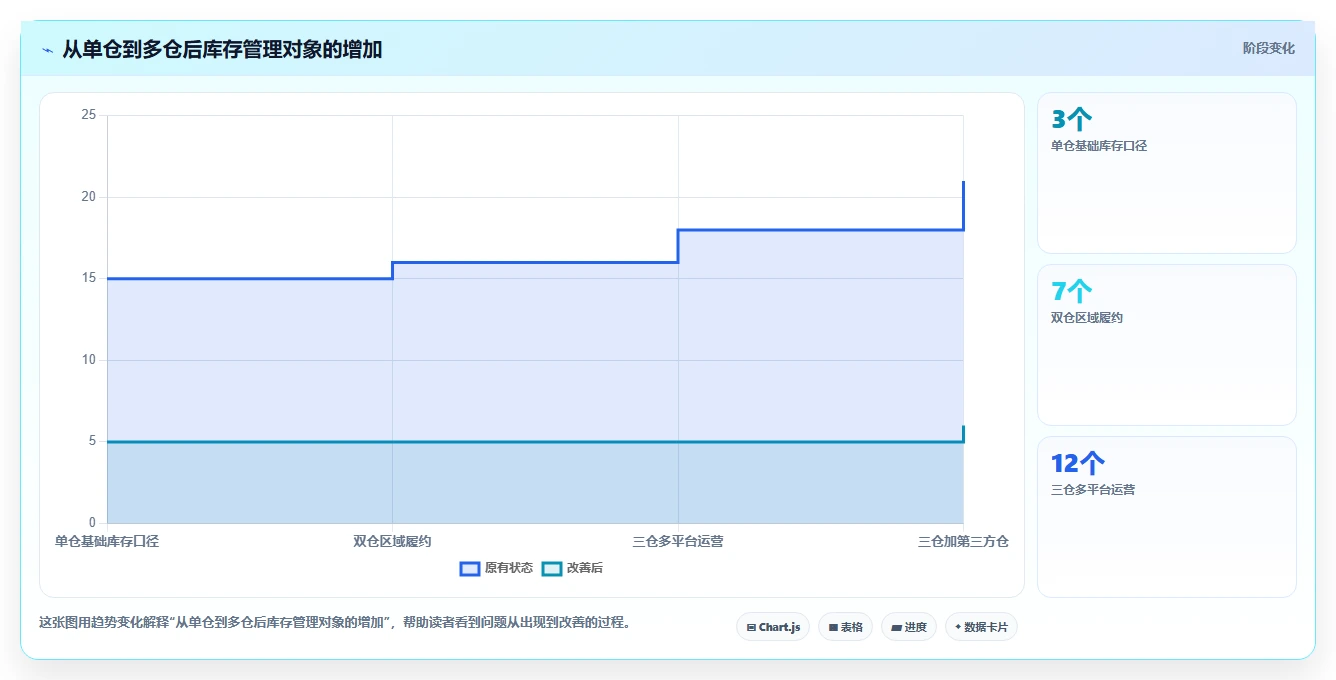Click the lightning icon beside the title
The width and height of the screenshot is (1336, 680).
(x=47, y=50)
